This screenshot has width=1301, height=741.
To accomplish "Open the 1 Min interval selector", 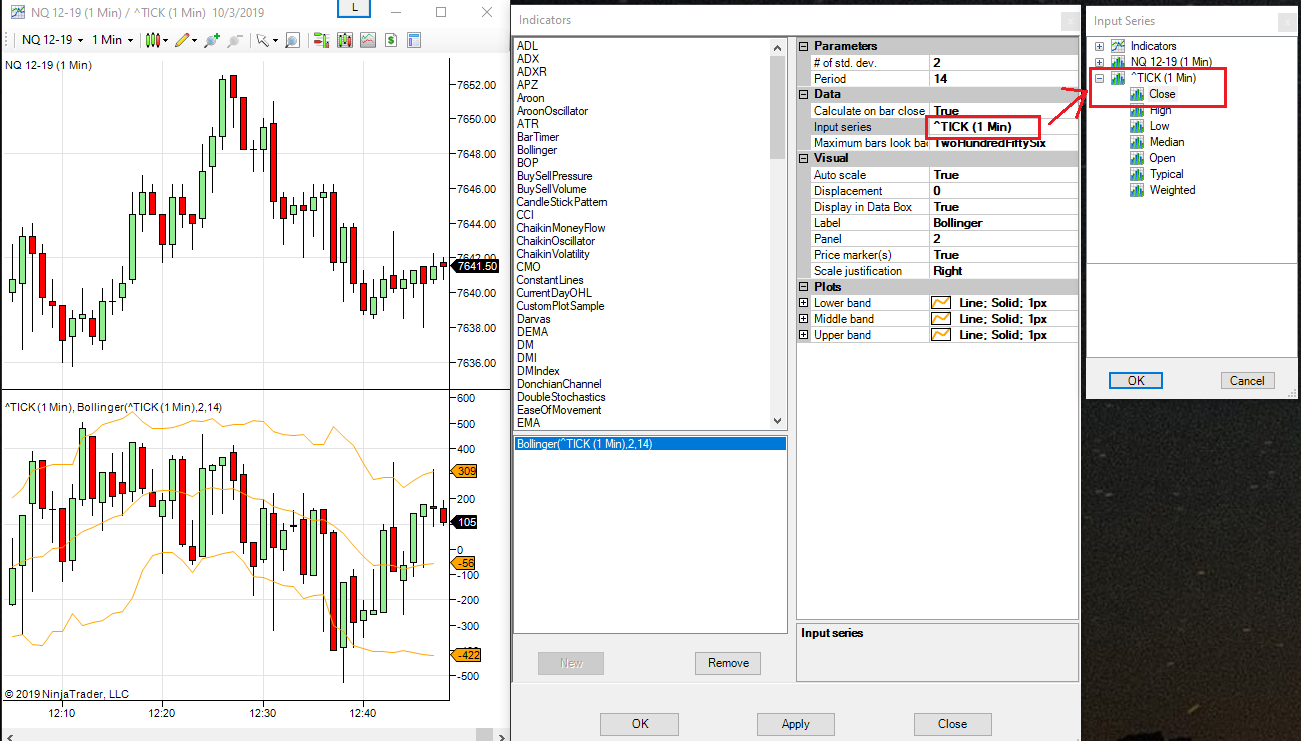I will pyautogui.click(x=112, y=40).
